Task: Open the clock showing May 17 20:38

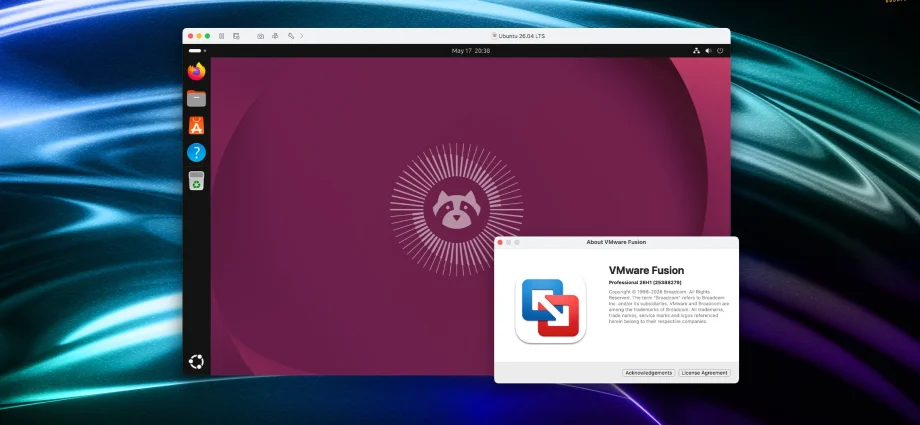Action: (x=471, y=50)
